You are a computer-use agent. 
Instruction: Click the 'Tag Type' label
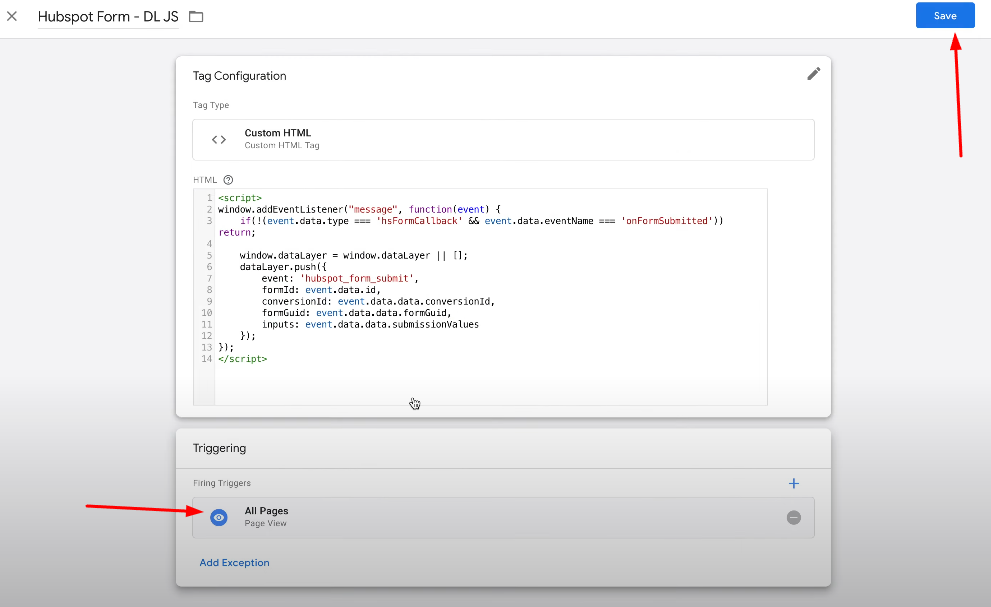click(211, 105)
